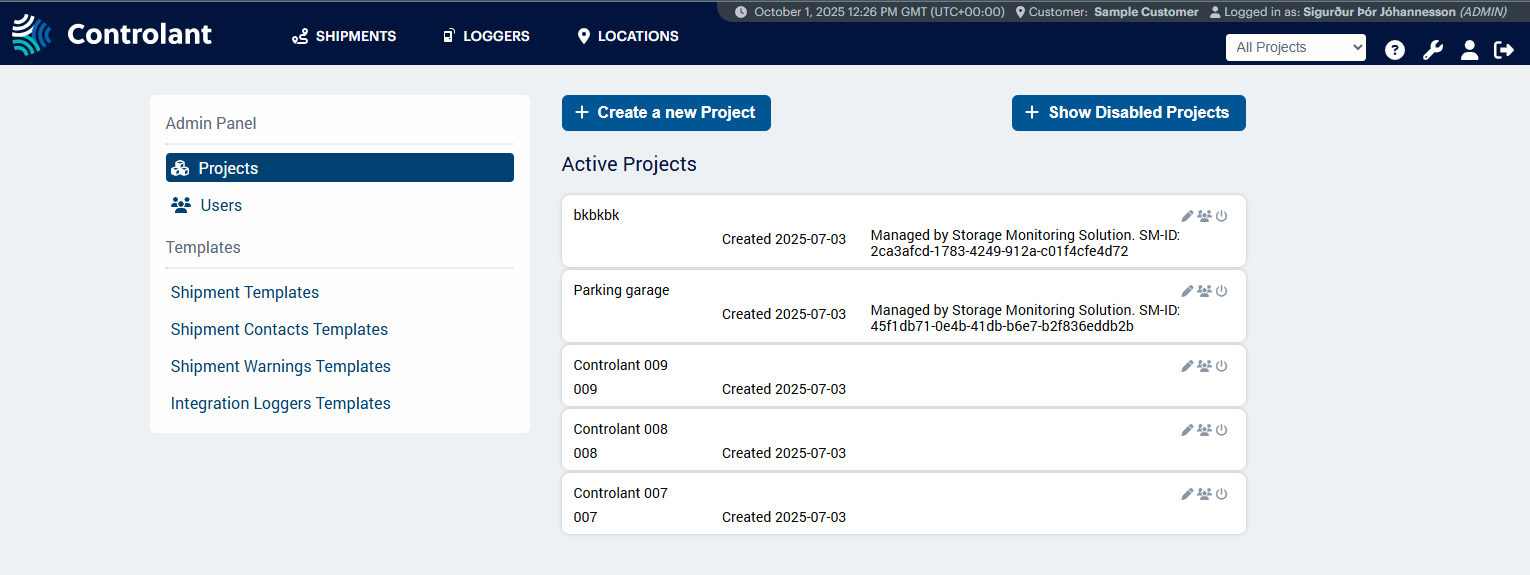The width and height of the screenshot is (1530, 575).
Task: Click Created date of Controlant 009 row
Action: [784, 389]
